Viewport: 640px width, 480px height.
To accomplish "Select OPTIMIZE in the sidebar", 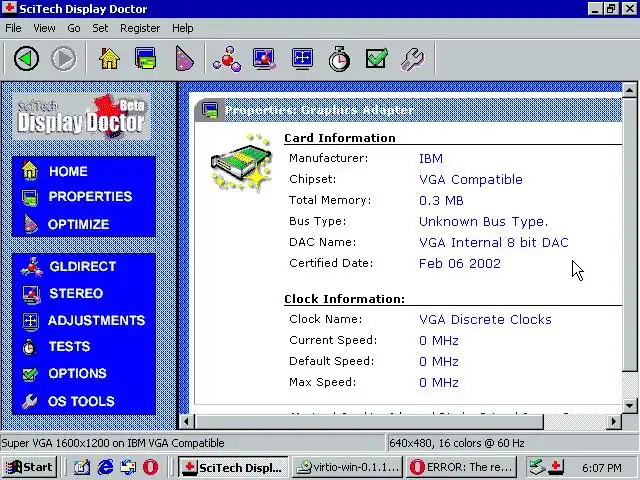I will [x=78, y=224].
